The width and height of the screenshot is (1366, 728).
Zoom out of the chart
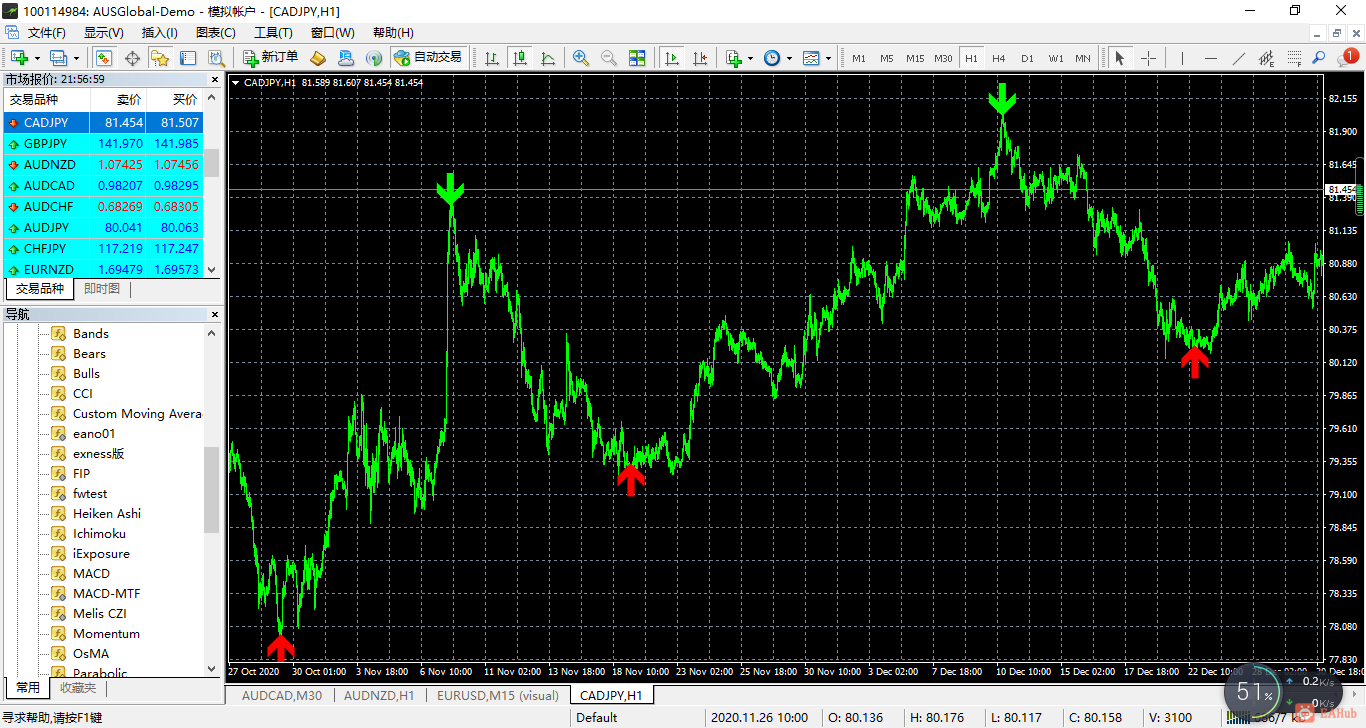pyautogui.click(x=608, y=58)
